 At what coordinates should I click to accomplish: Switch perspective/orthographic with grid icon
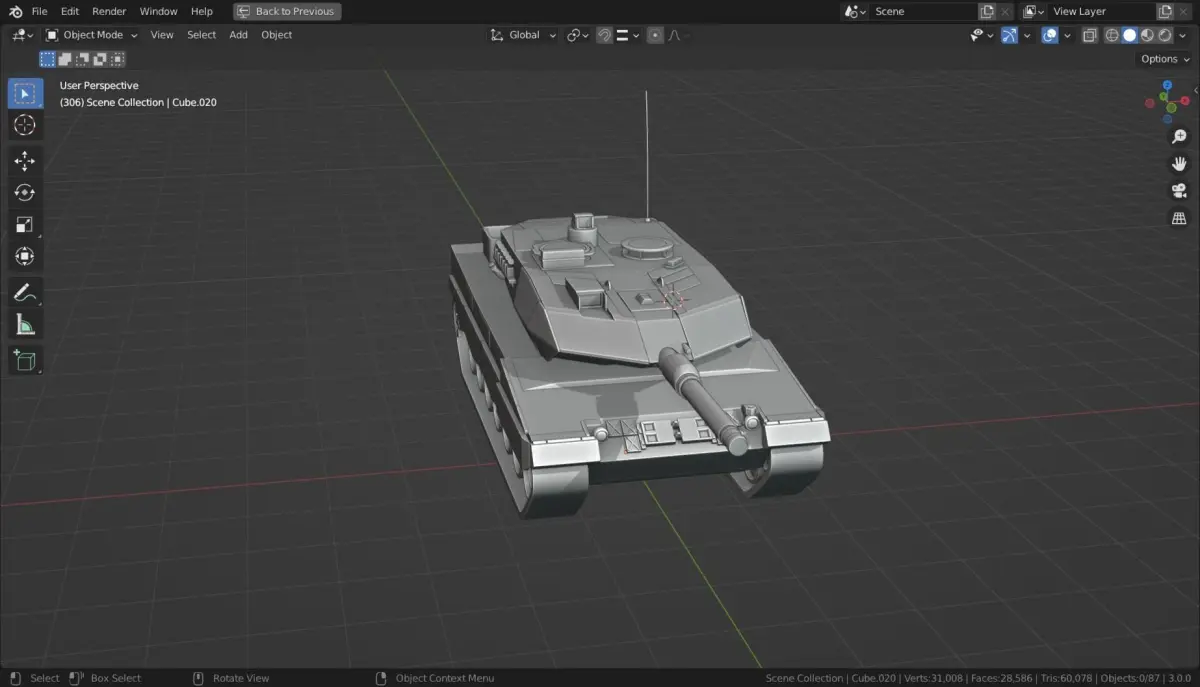pos(1179,218)
